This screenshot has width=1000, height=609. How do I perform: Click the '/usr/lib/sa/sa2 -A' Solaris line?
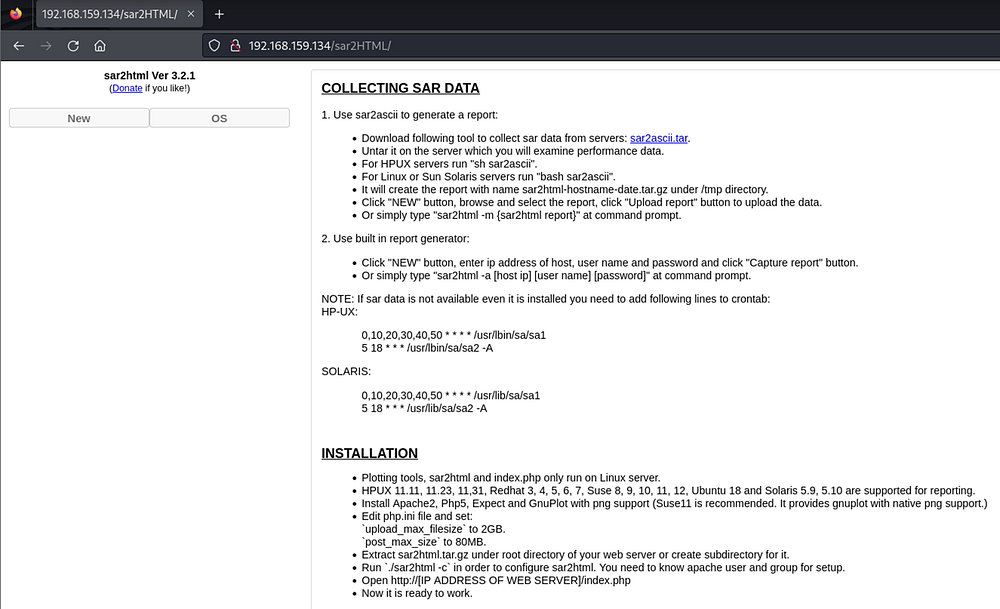click(x=424, y=408)
